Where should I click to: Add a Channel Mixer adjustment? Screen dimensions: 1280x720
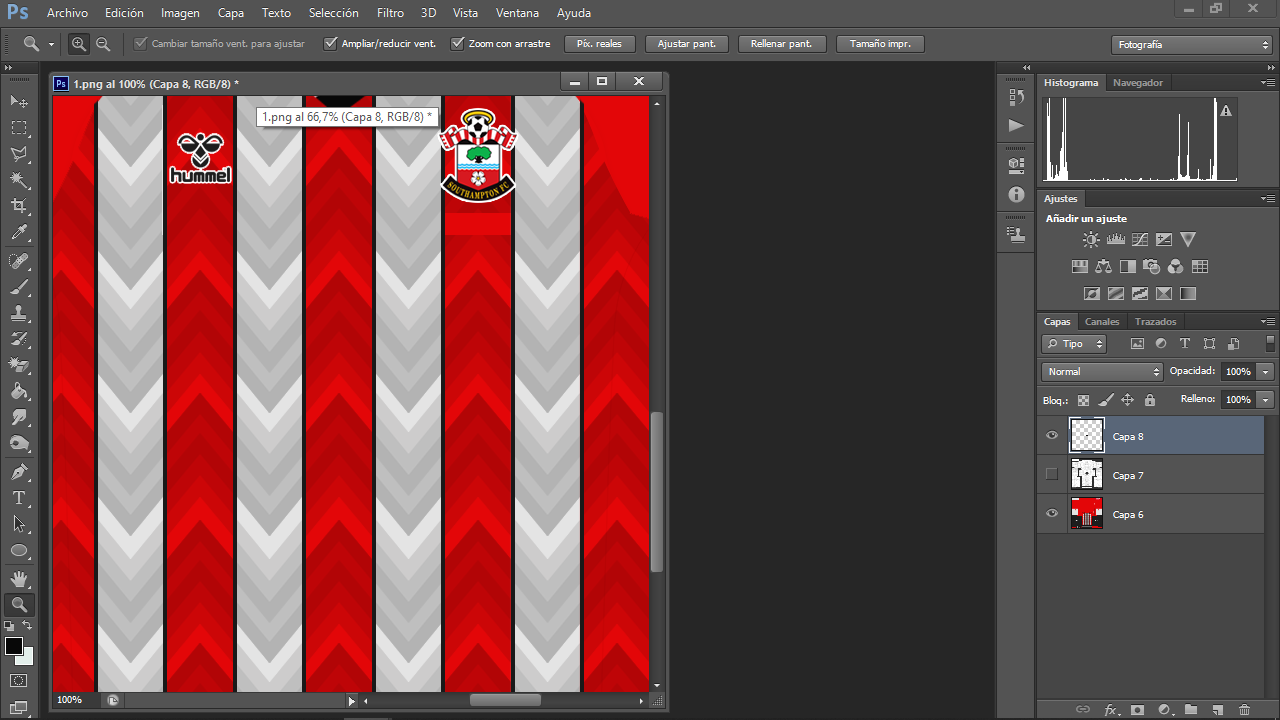tap(1176, 267)
